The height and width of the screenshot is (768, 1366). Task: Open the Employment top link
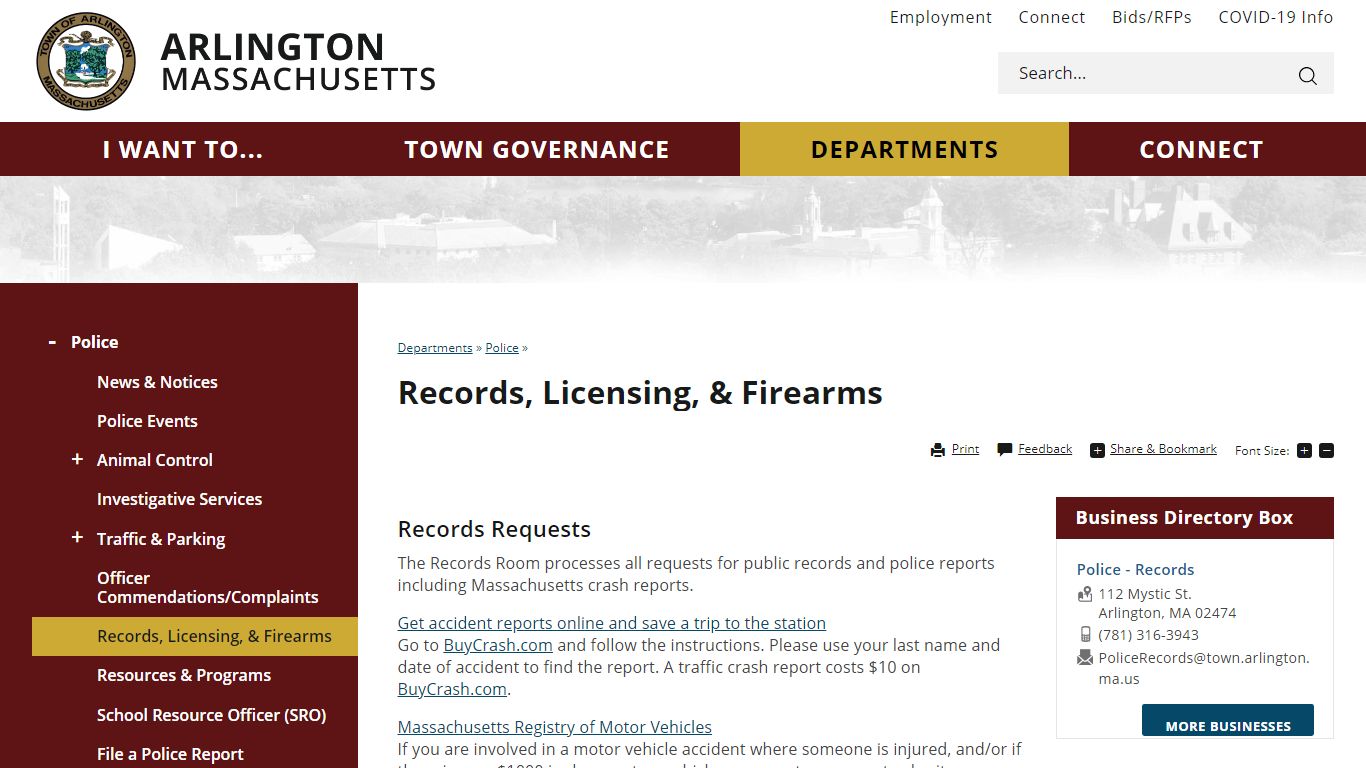click(x=941, y=17)
